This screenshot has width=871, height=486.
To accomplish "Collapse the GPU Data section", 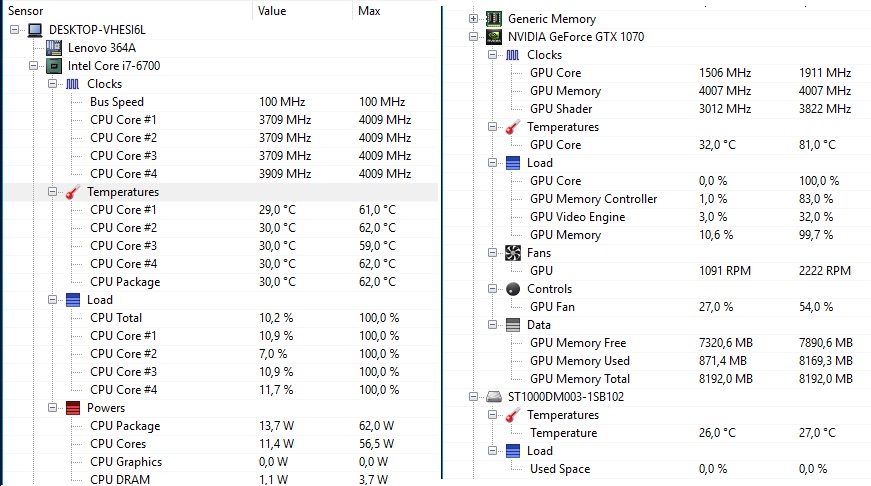I will 492,325.
